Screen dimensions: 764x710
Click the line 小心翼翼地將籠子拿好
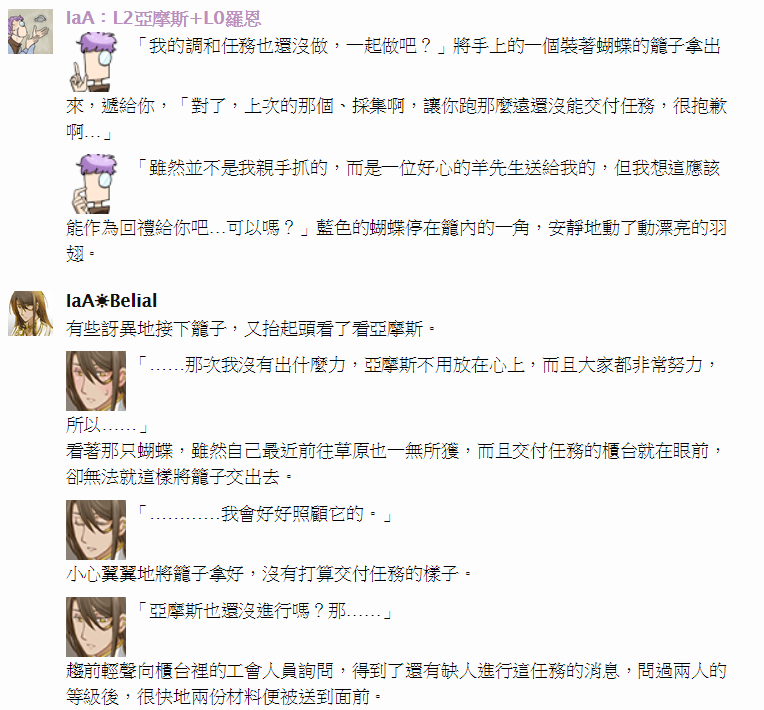coord(155,574)
